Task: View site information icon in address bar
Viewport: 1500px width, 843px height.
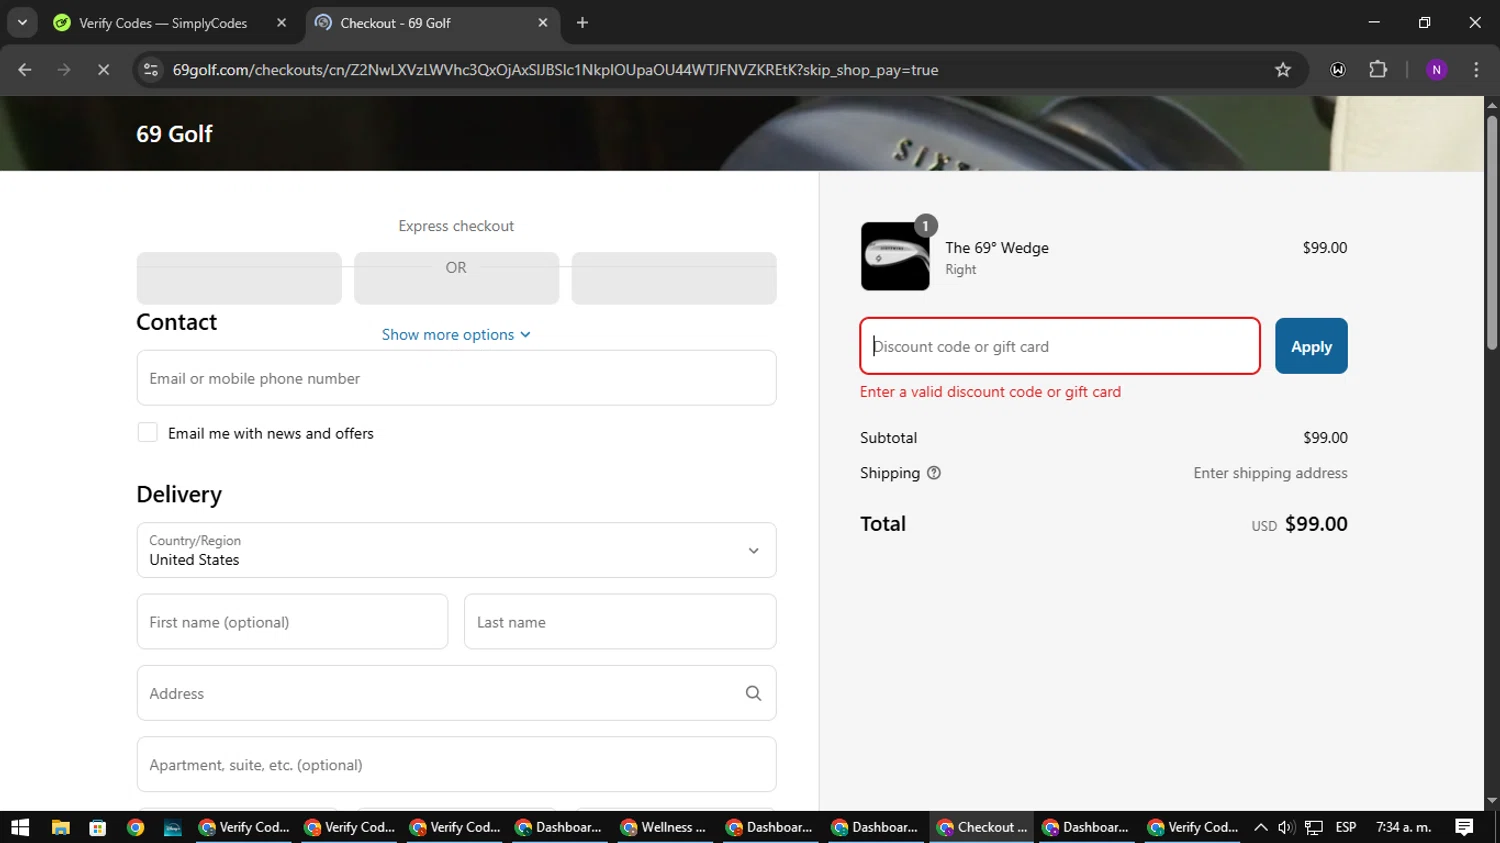Action: [151, 70]
